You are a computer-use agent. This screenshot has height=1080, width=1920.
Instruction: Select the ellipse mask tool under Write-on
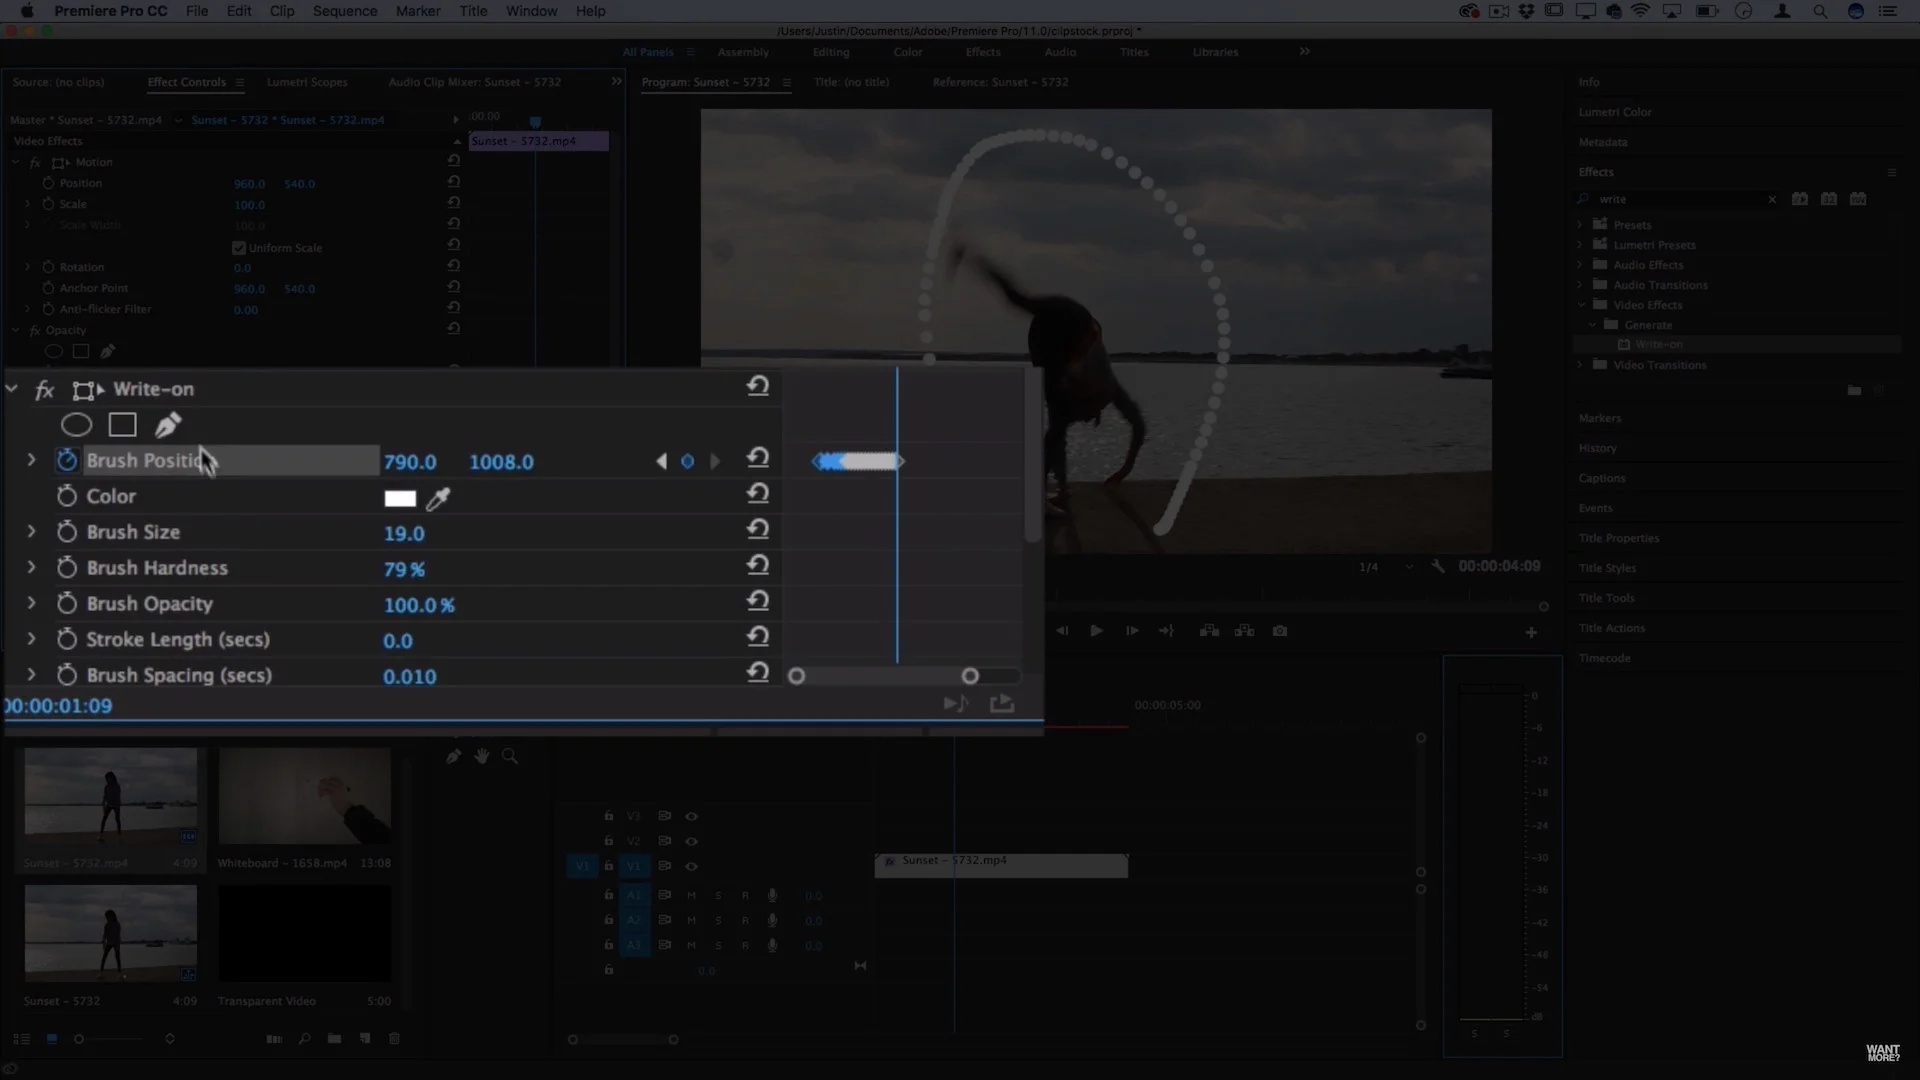point(76,425)
